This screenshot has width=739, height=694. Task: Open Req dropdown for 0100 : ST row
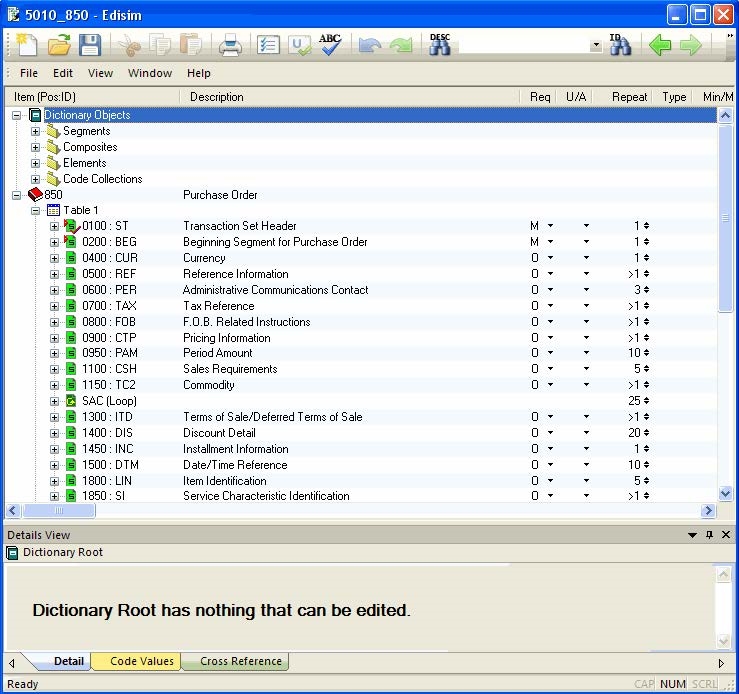tap(550, 226)
